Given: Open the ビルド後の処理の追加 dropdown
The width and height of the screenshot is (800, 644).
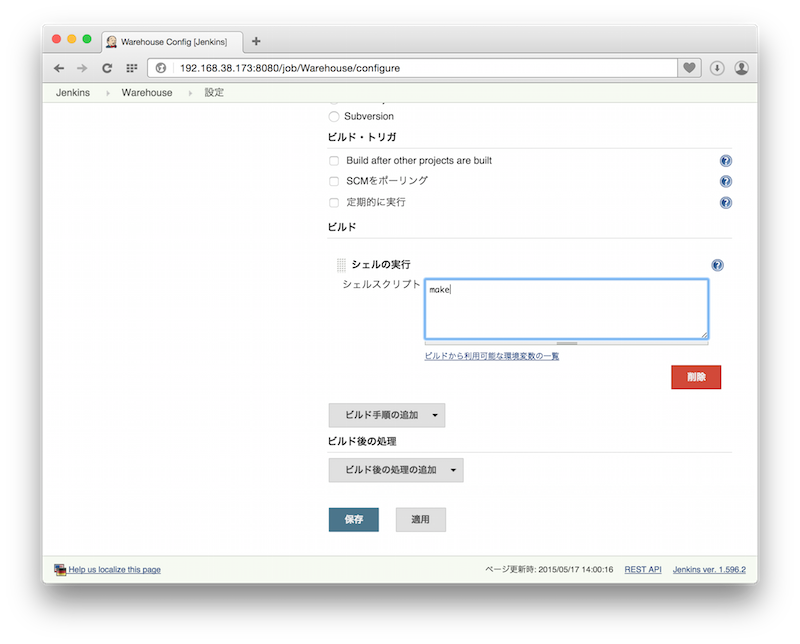Looking at the screenshot, I should pos(396,470).
